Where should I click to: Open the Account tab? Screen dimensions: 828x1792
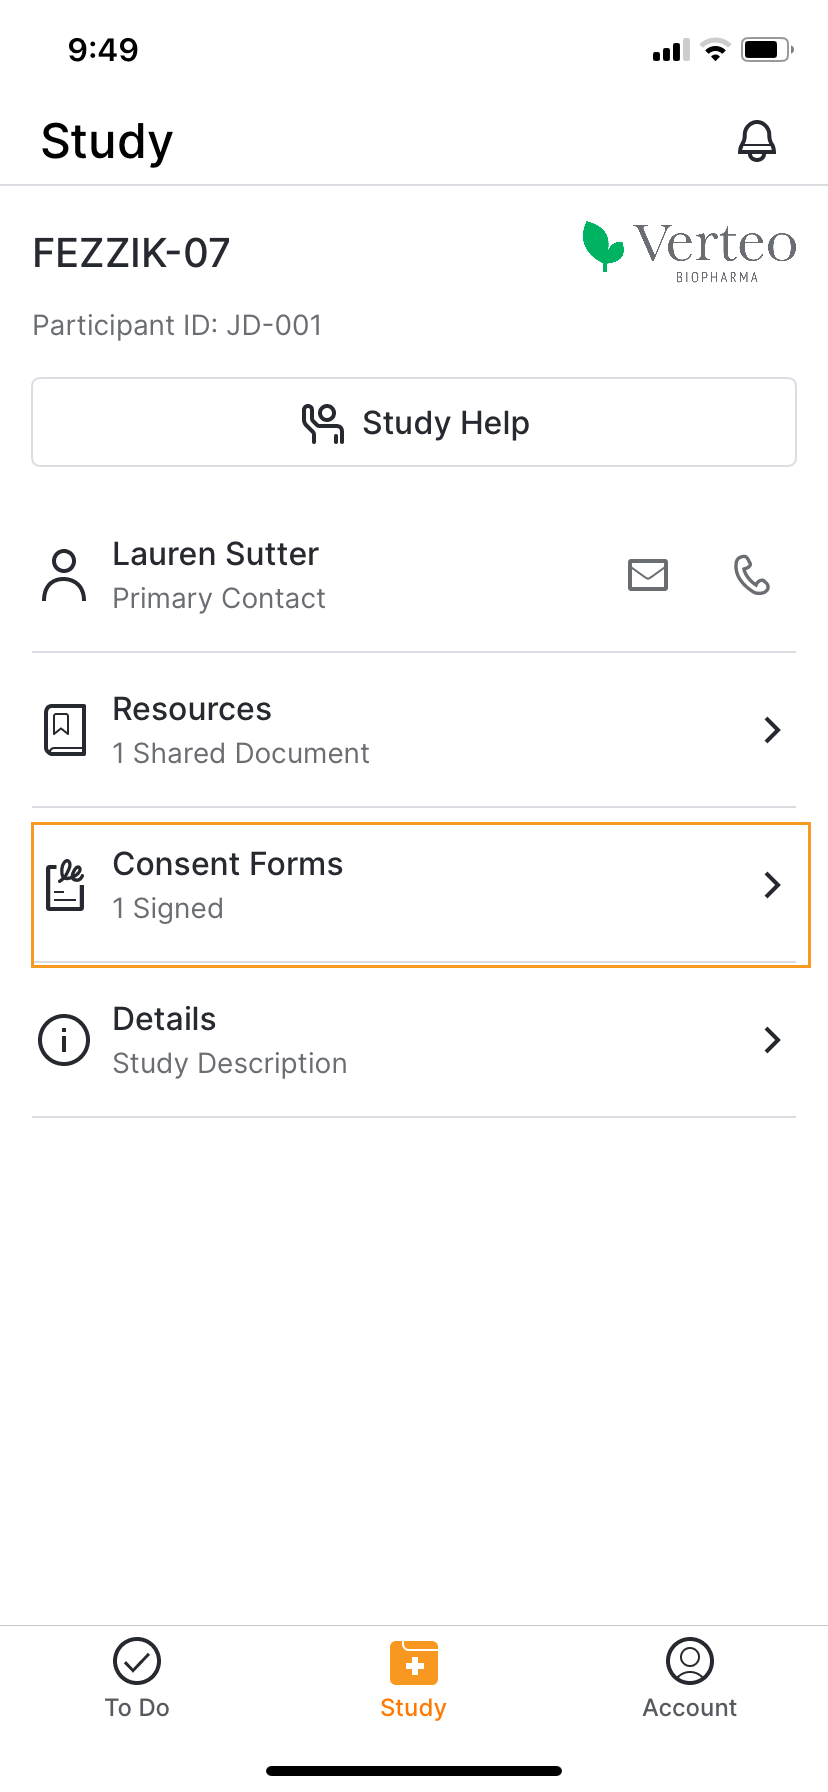click(x=690, y=1678)
